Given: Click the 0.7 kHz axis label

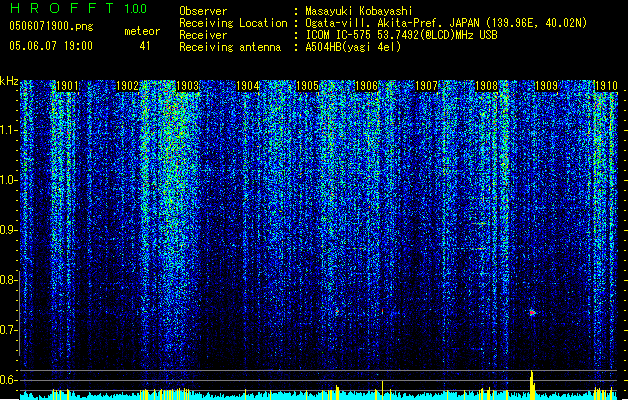Looking at the screenshot, I should (x=8, y=330).
